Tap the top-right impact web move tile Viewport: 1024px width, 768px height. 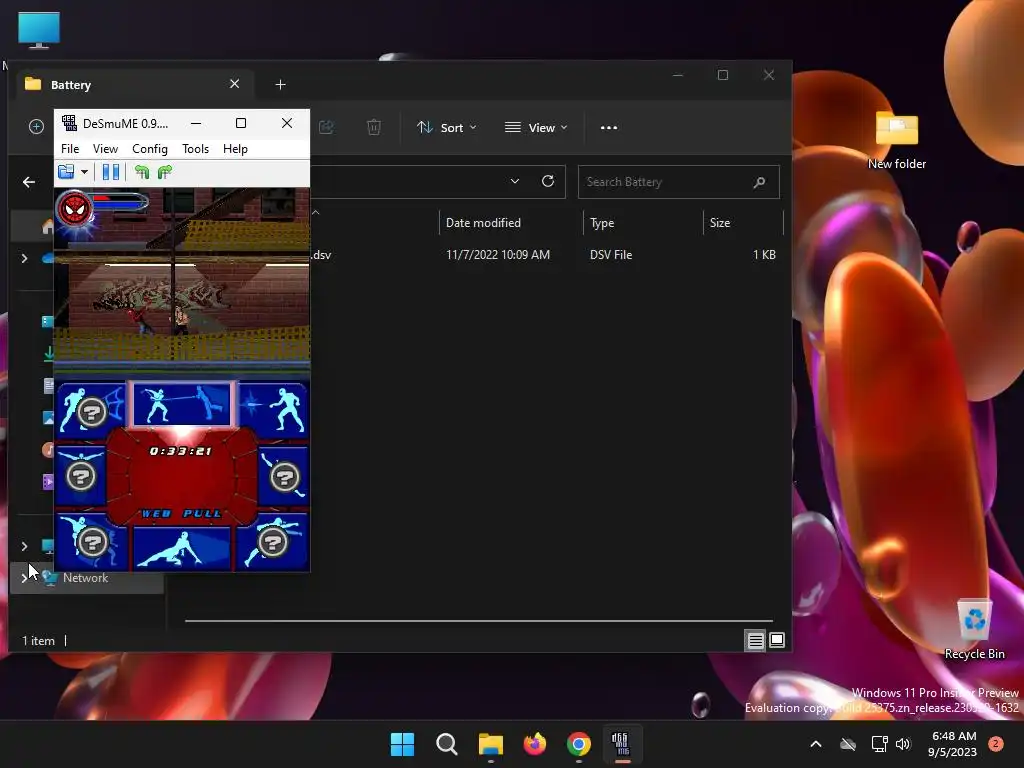(x=273, y=408)
